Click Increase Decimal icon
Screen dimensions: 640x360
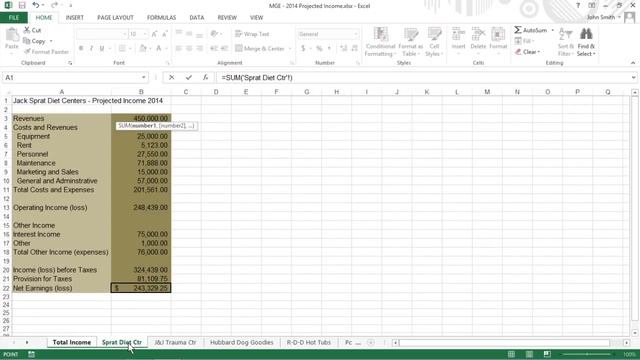pos(344,49)
